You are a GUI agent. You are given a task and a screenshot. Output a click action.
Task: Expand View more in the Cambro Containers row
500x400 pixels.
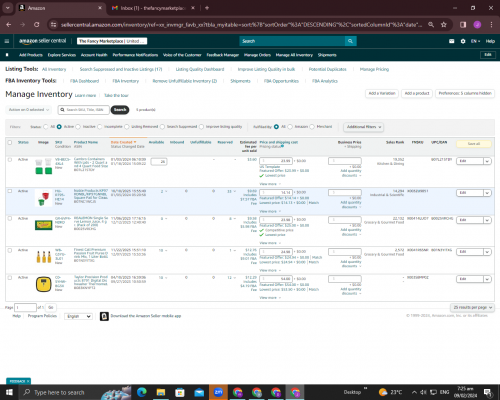[270, 184]
